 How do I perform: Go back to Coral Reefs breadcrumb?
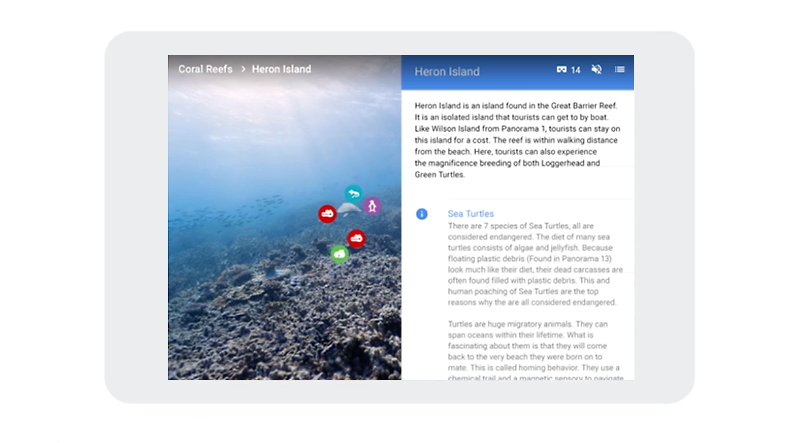[205, 69]
